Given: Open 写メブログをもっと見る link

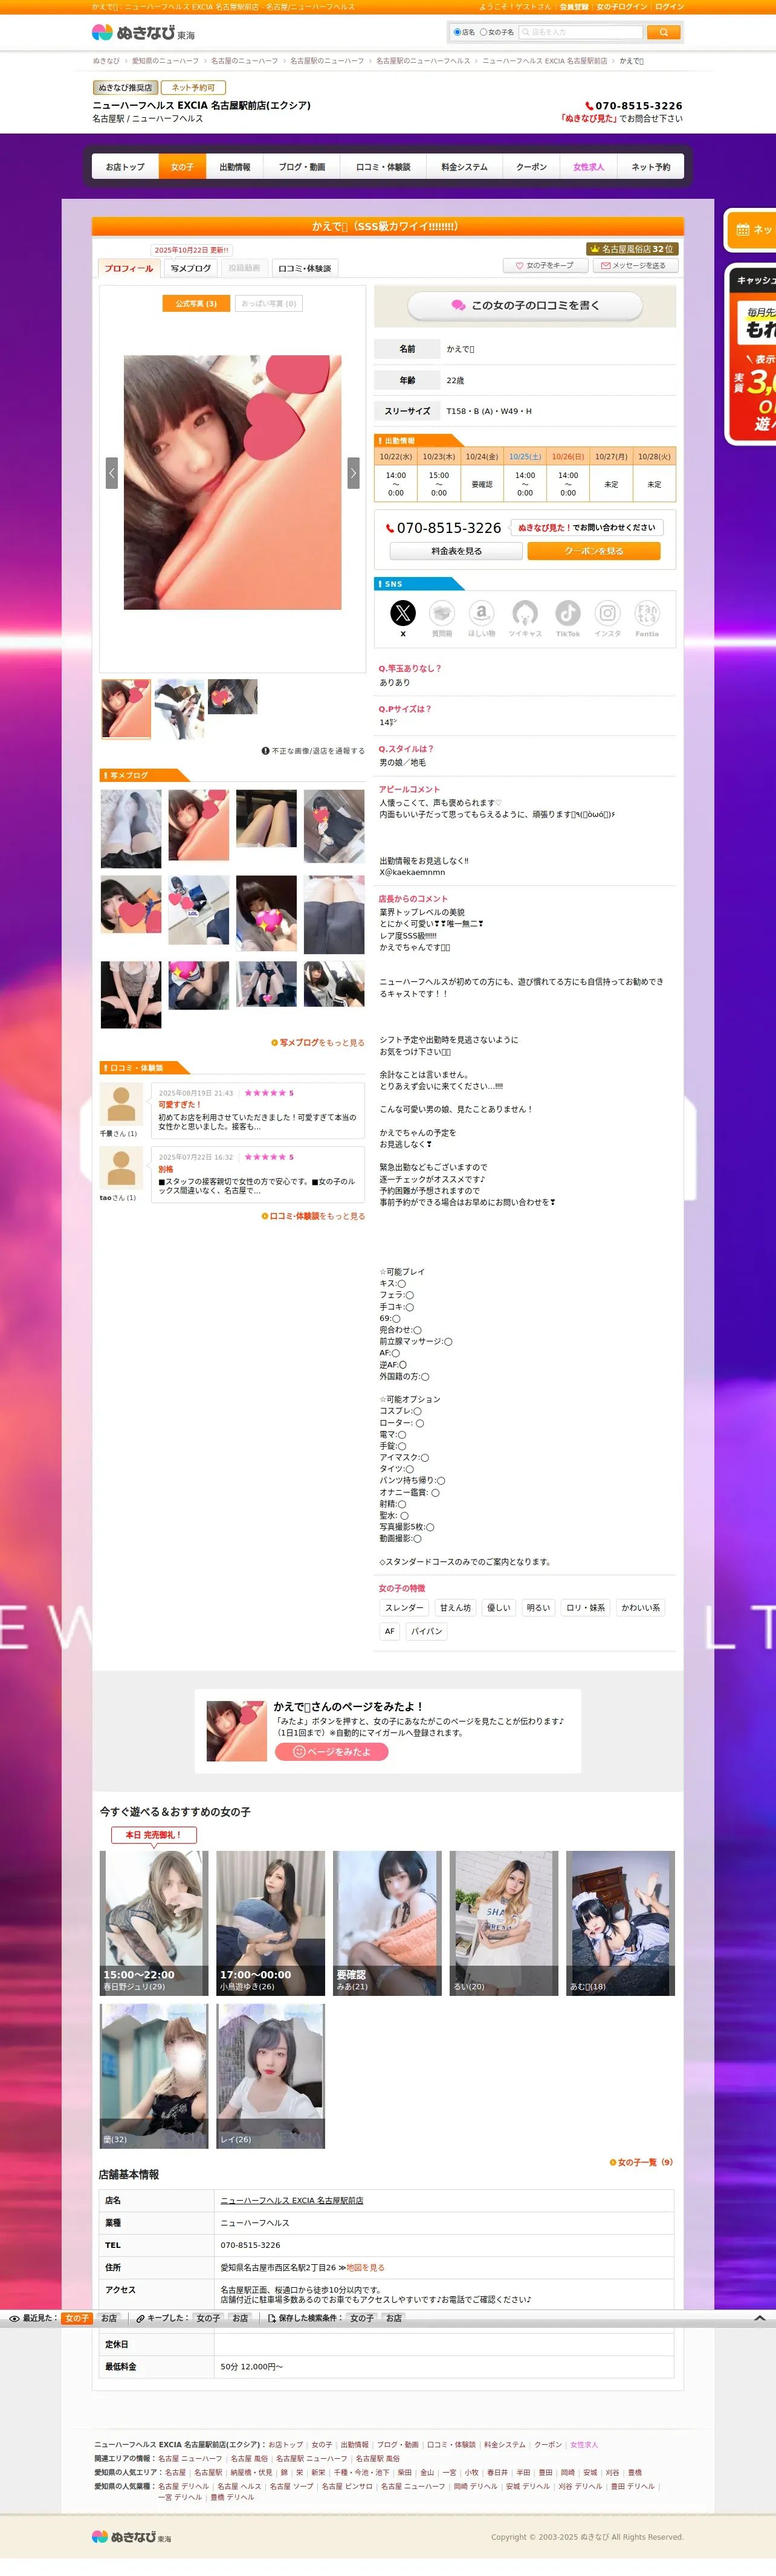Looking at the screenshot, I should point(318,1042).
